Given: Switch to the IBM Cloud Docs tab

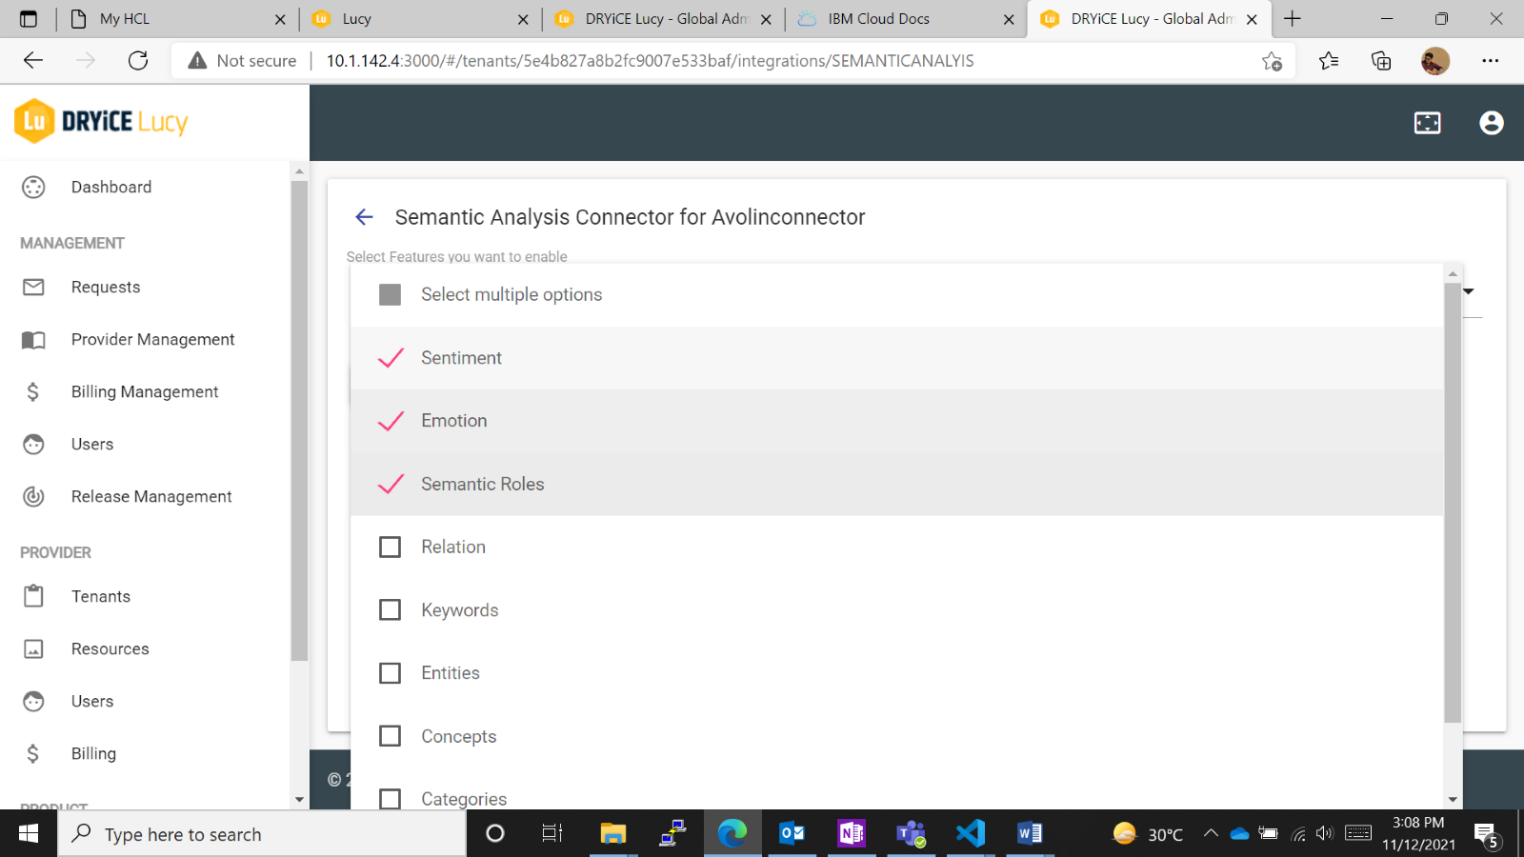Looking at the screenshot, I should [x=906, y=19].
